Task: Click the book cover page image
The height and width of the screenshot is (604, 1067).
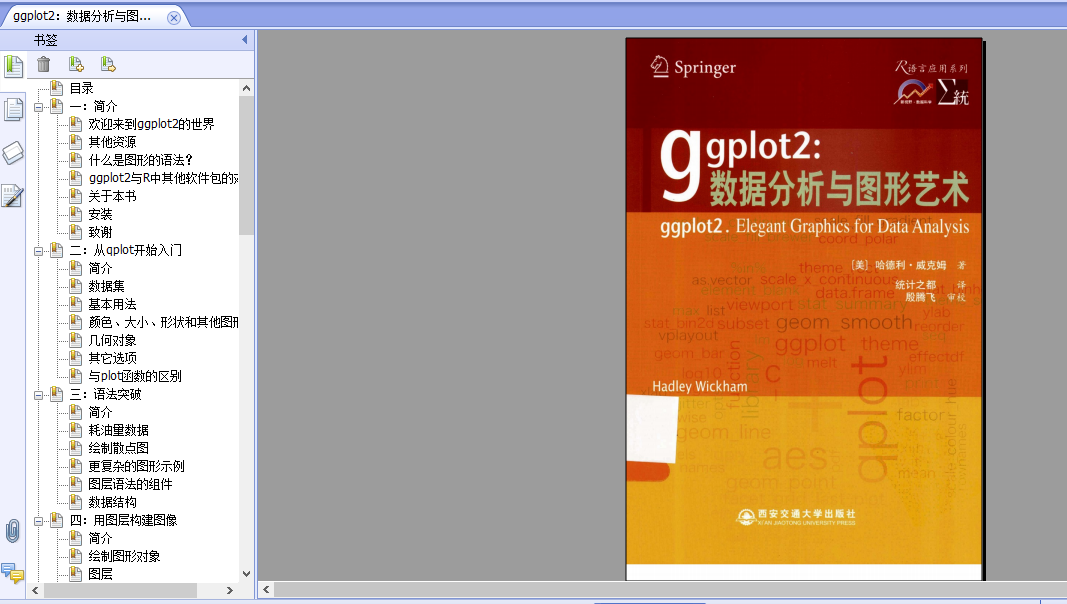Action: (x=804, y=309)
